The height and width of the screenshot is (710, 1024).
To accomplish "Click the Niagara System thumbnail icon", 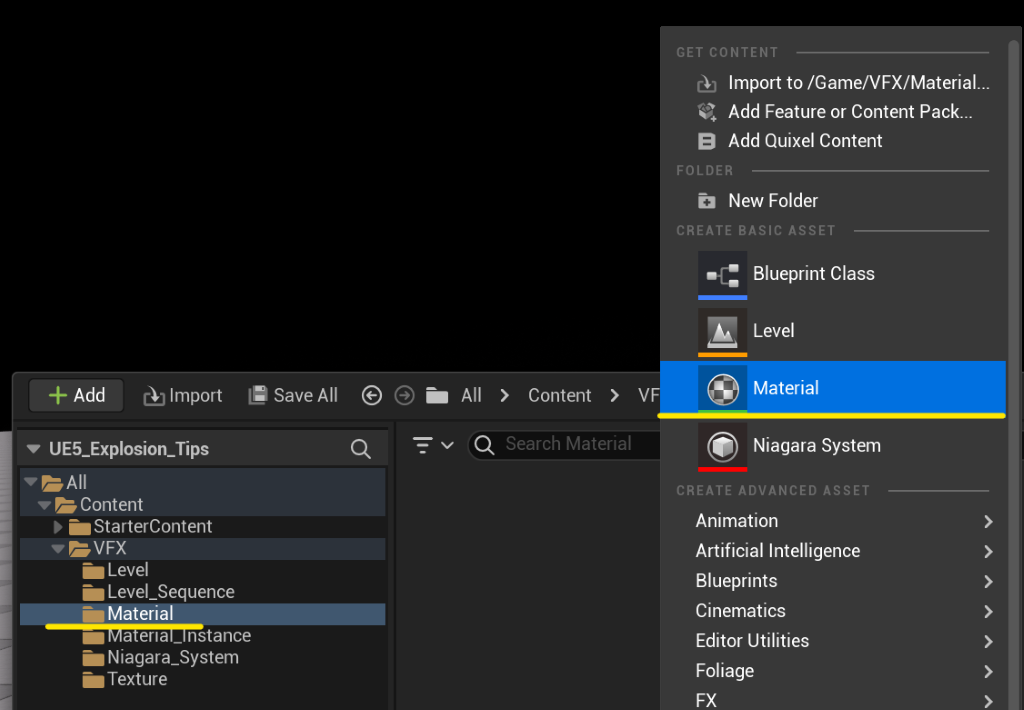I will click(x=722, y=447).
